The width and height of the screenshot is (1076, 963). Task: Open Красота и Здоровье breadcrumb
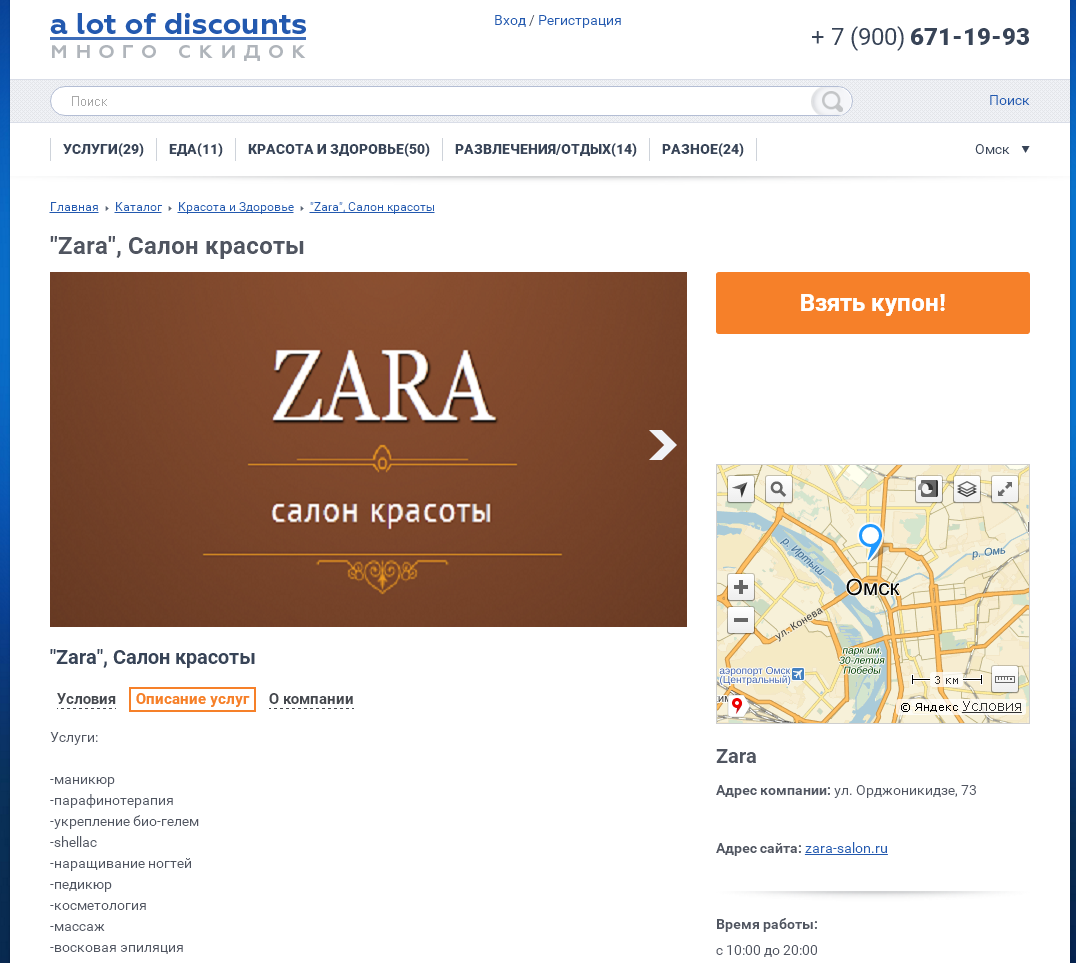pos(235,207)
